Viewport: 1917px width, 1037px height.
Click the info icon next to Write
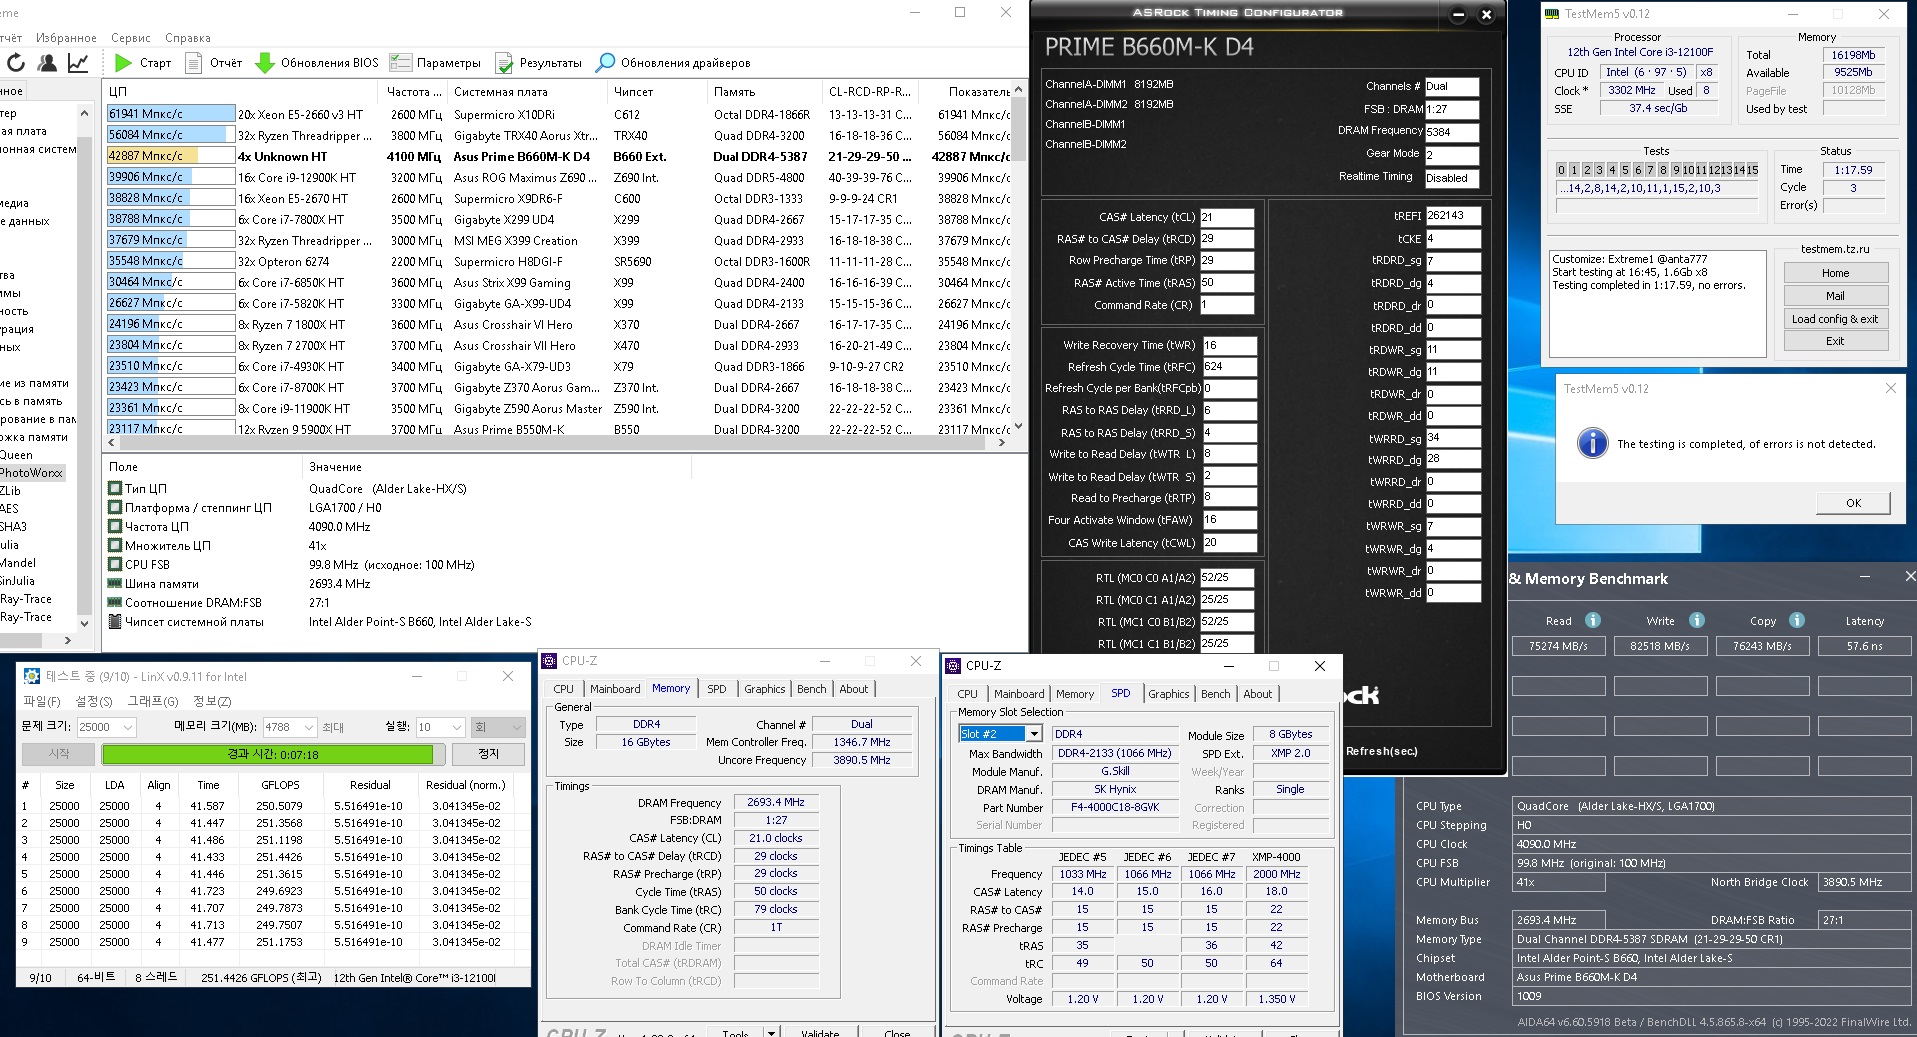(1697, 620)
